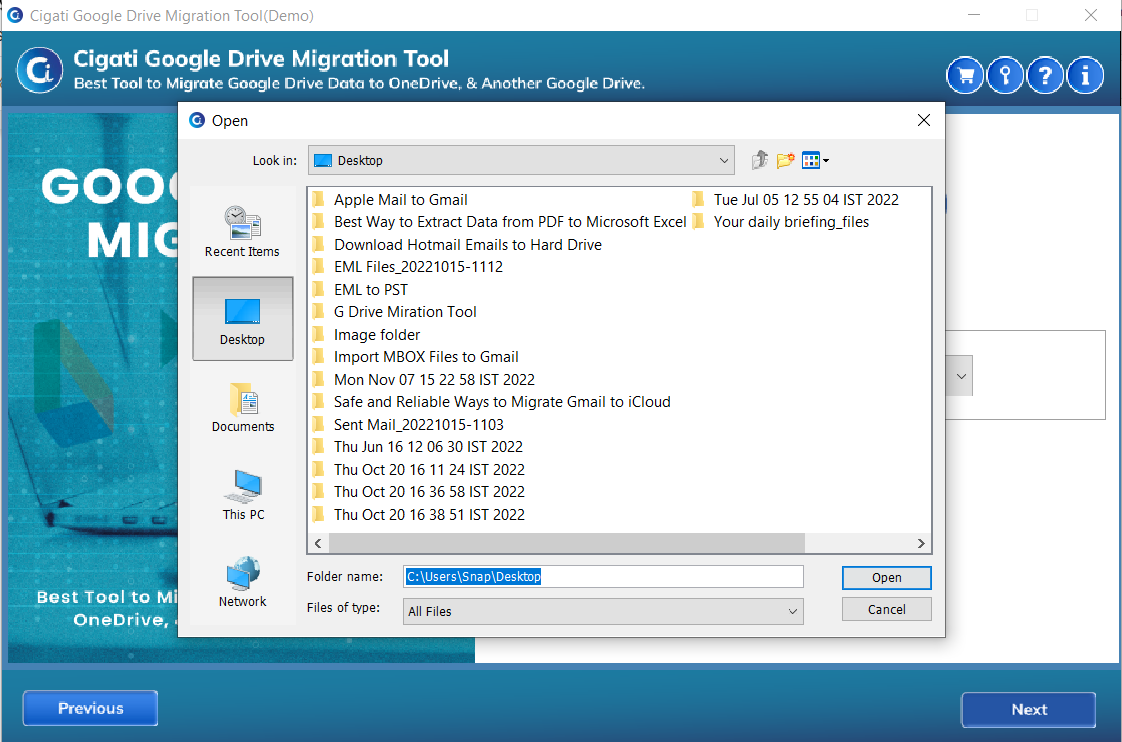Viewport: 1122px width, 742px height.
Task: Click the Folder name input field
Action: point(603,577)
